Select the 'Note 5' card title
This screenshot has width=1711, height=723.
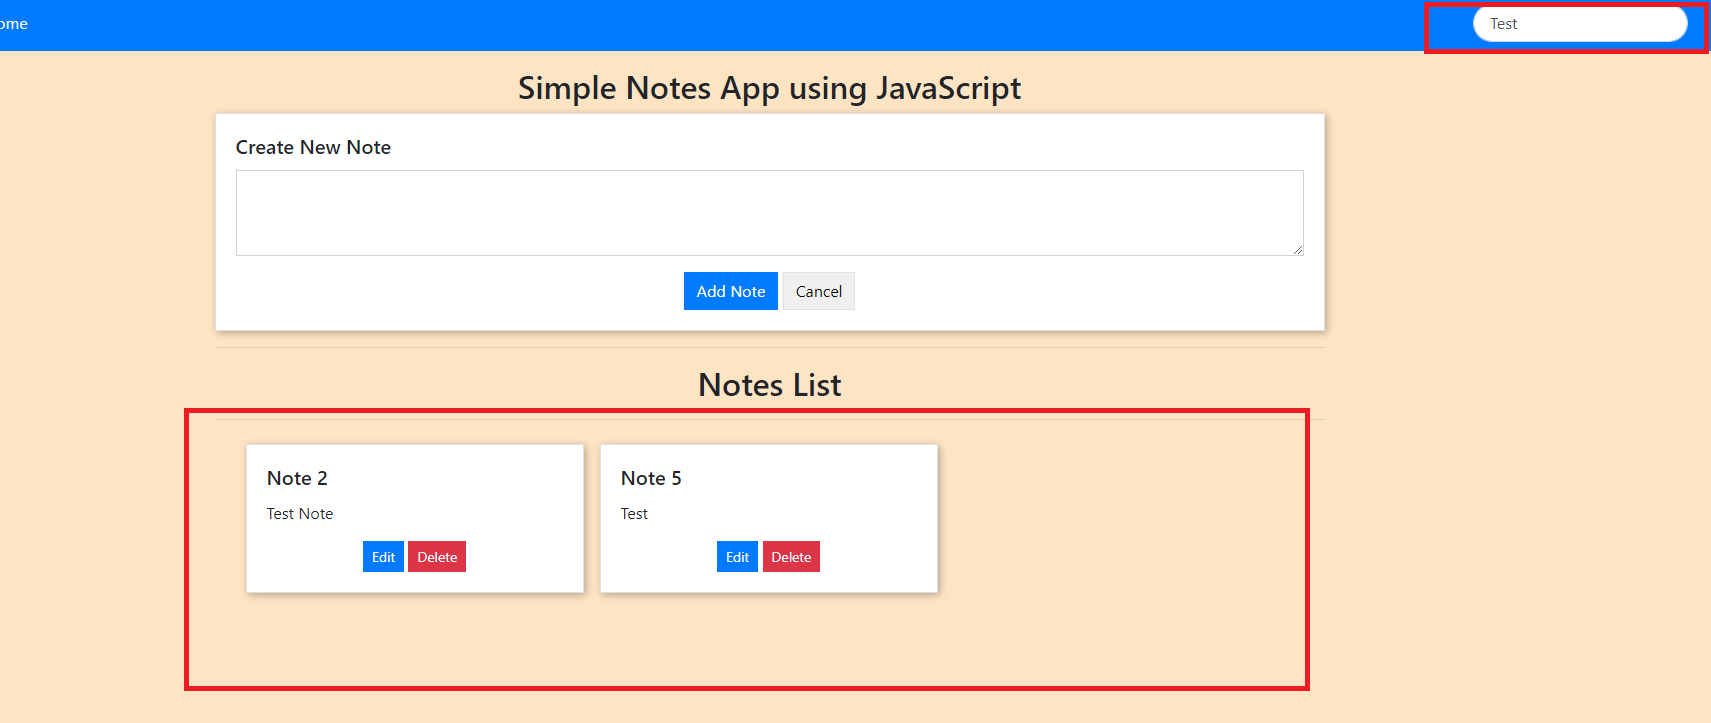pyautogui.click(x=651, y=478)
